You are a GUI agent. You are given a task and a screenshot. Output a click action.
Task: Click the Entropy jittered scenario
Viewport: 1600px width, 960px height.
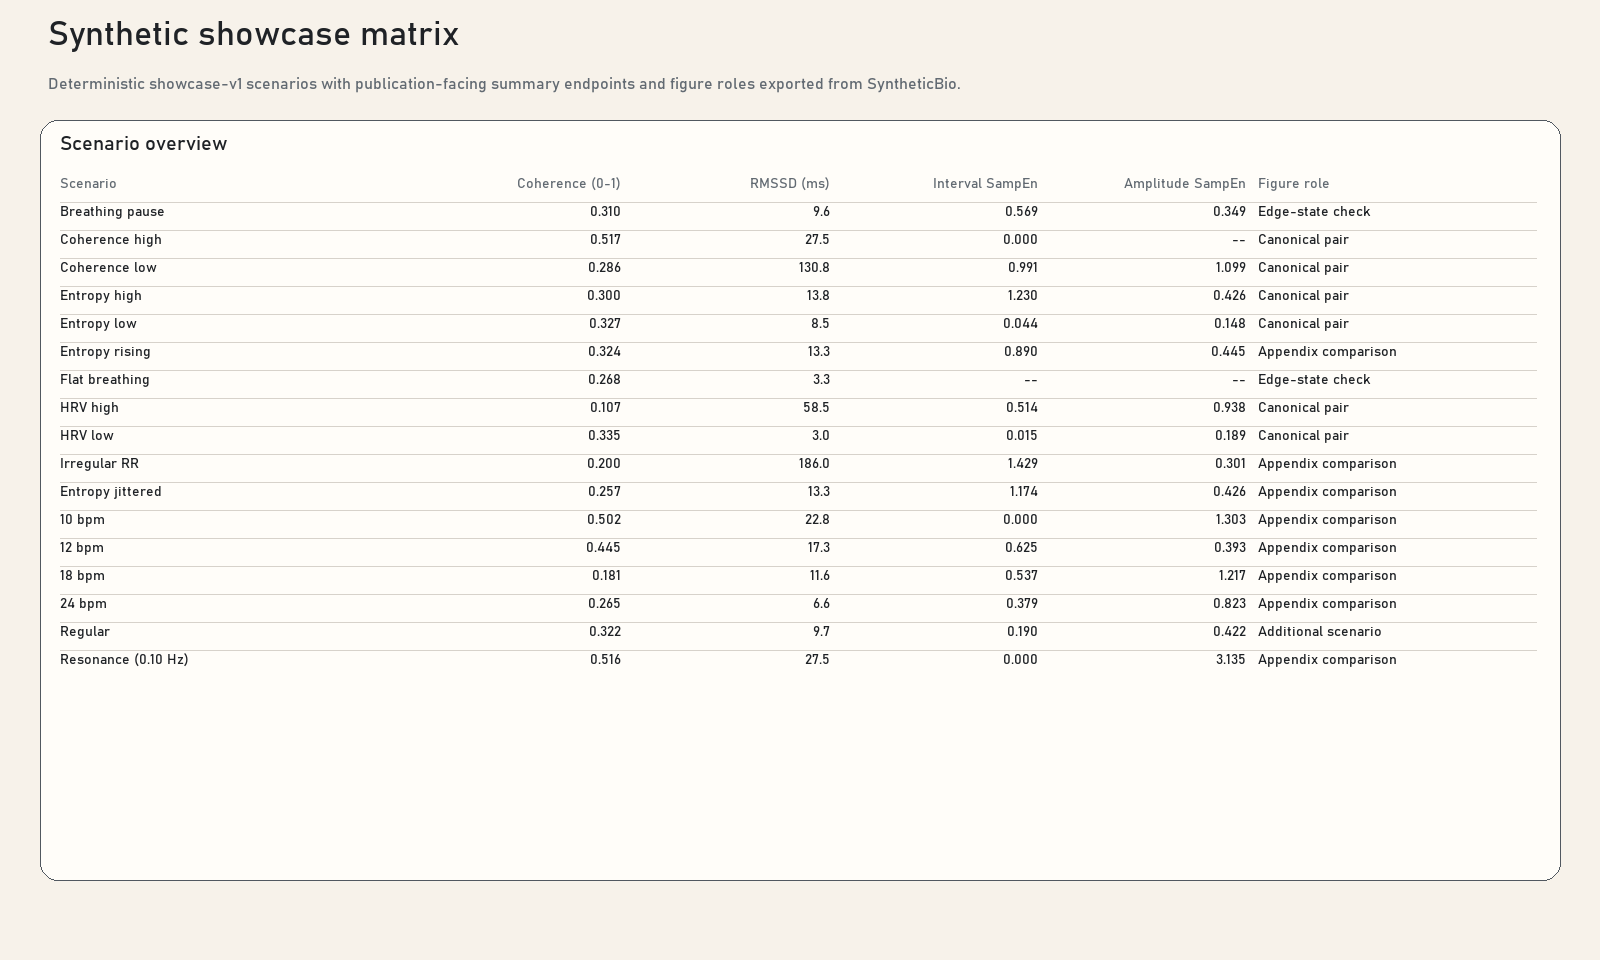click(x=110, y=492)
